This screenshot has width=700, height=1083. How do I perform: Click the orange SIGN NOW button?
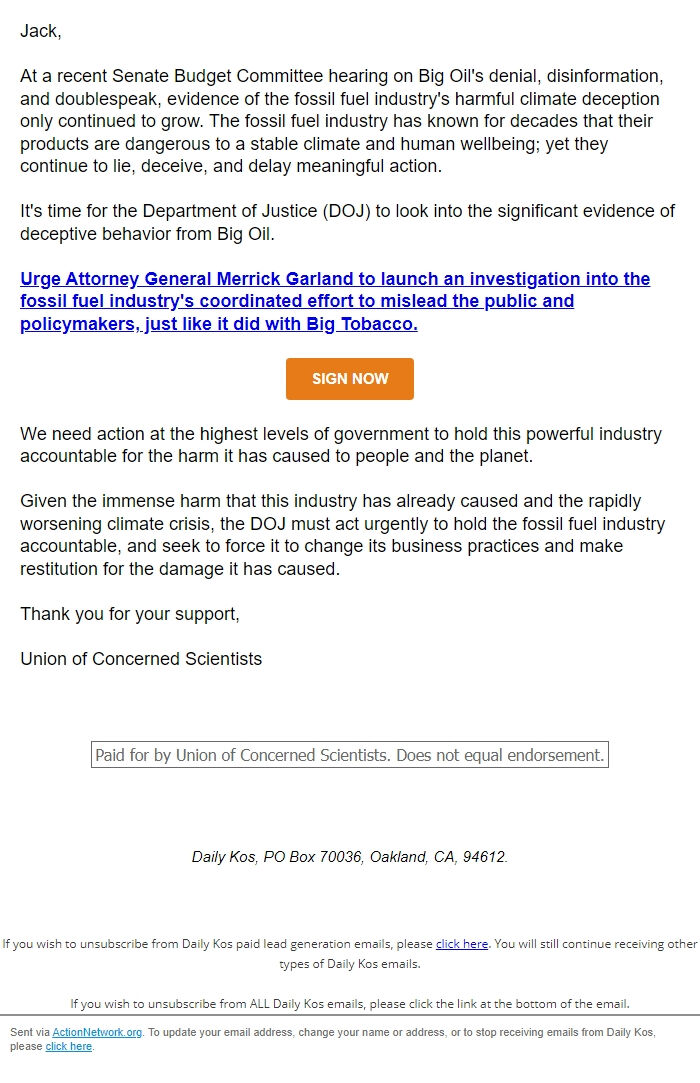coord(349,379)
